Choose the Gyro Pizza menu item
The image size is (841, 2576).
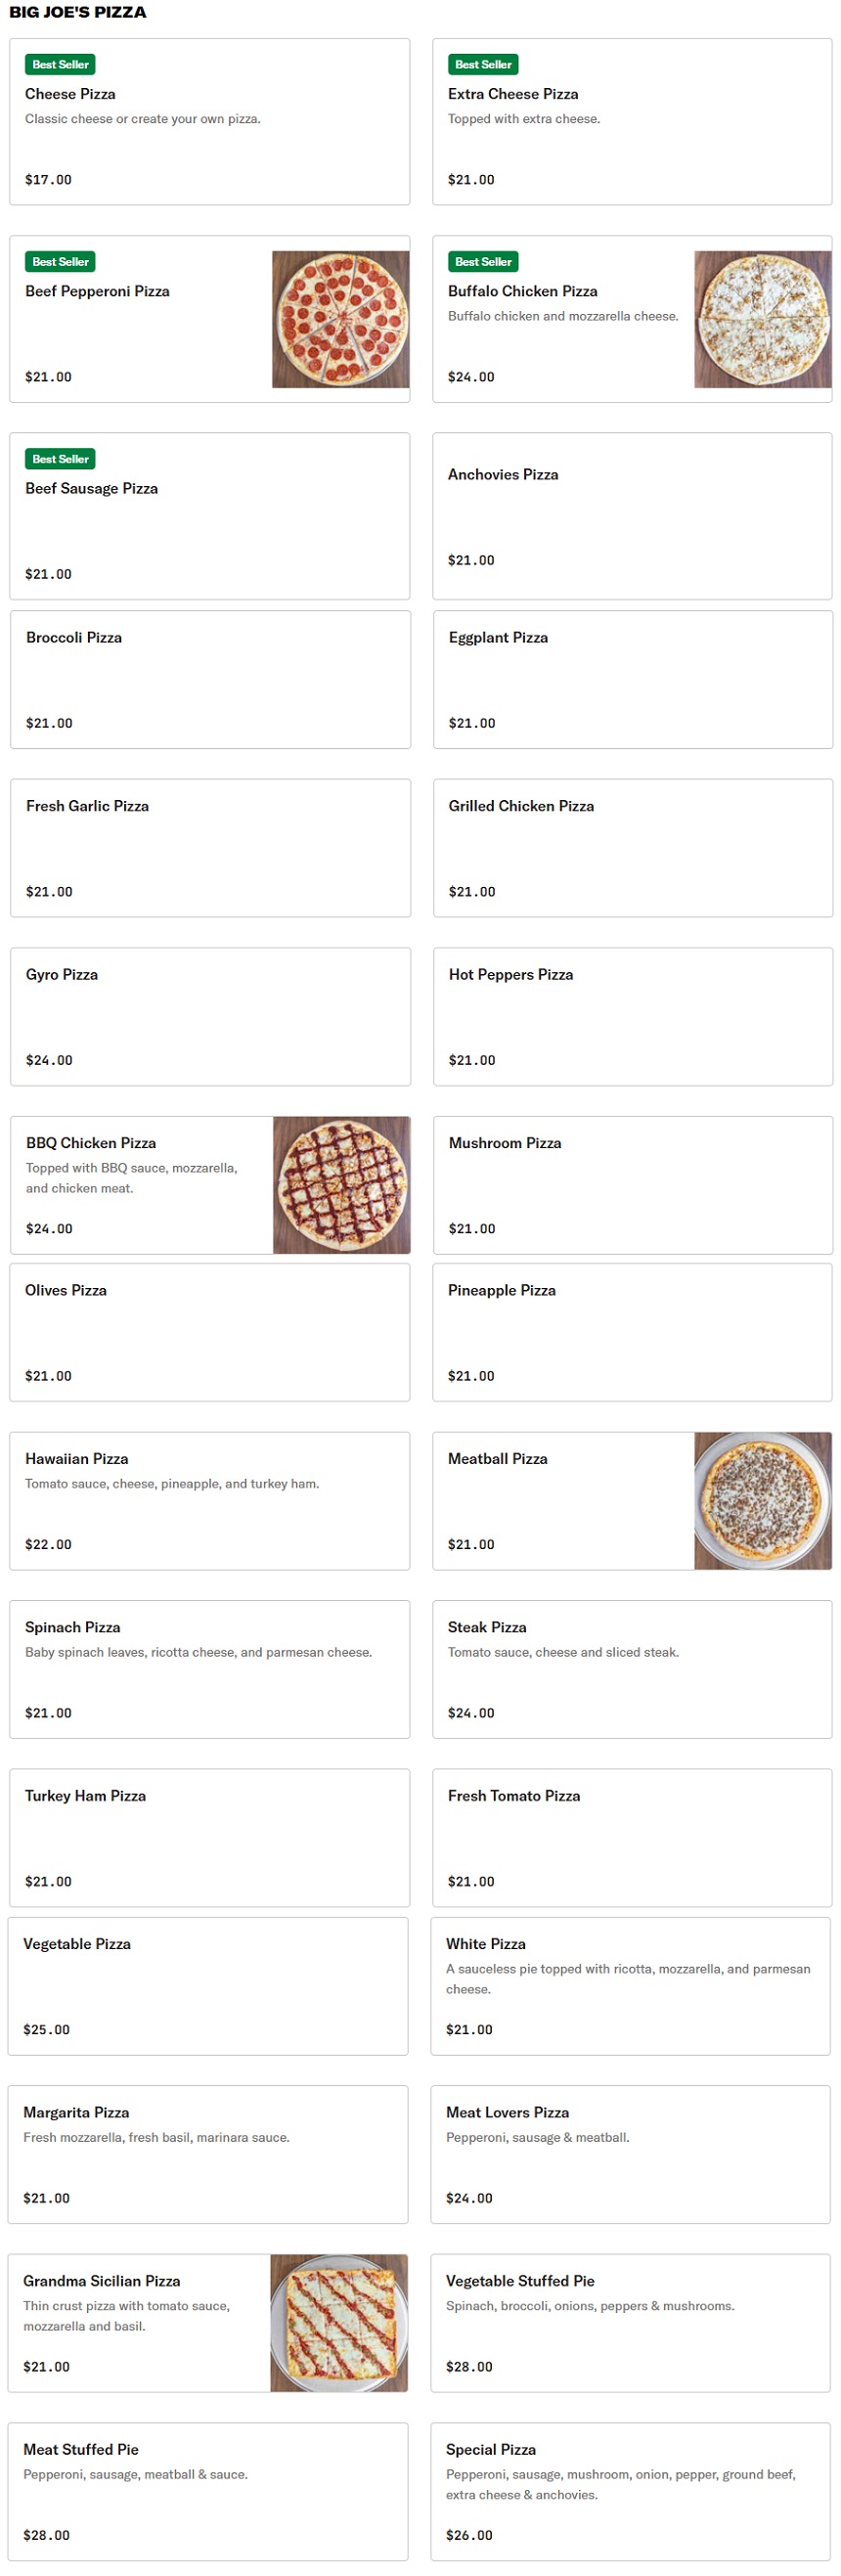210,1016
